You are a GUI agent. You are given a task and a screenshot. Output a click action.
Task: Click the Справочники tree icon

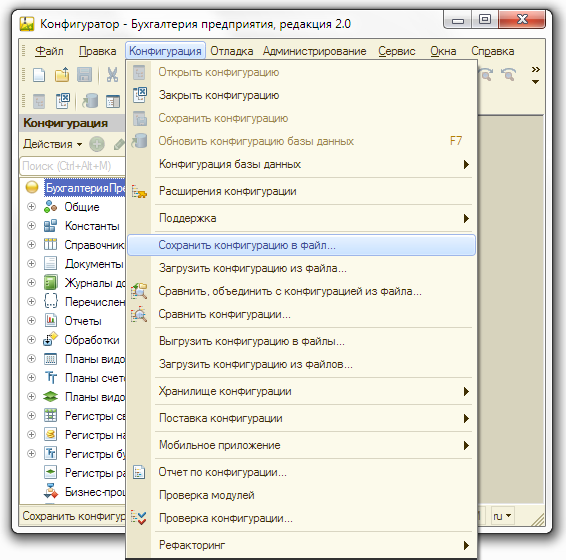[x=50, y=244]
